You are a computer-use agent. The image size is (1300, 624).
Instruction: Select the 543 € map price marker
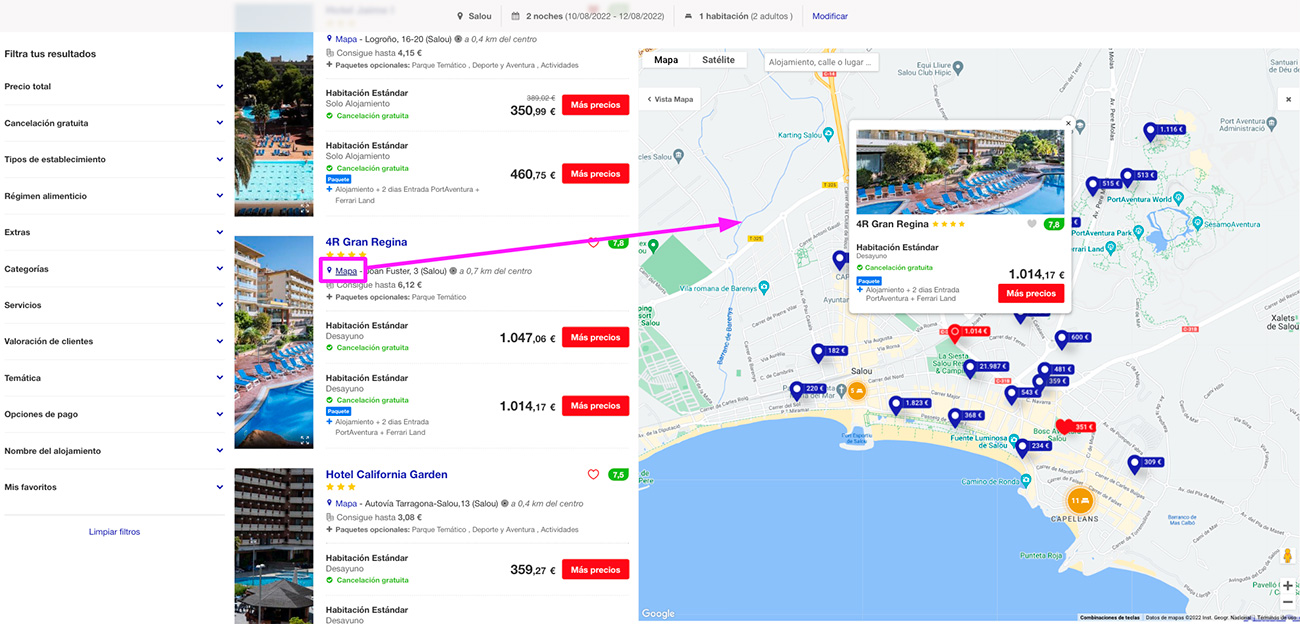coord(1023,393)
